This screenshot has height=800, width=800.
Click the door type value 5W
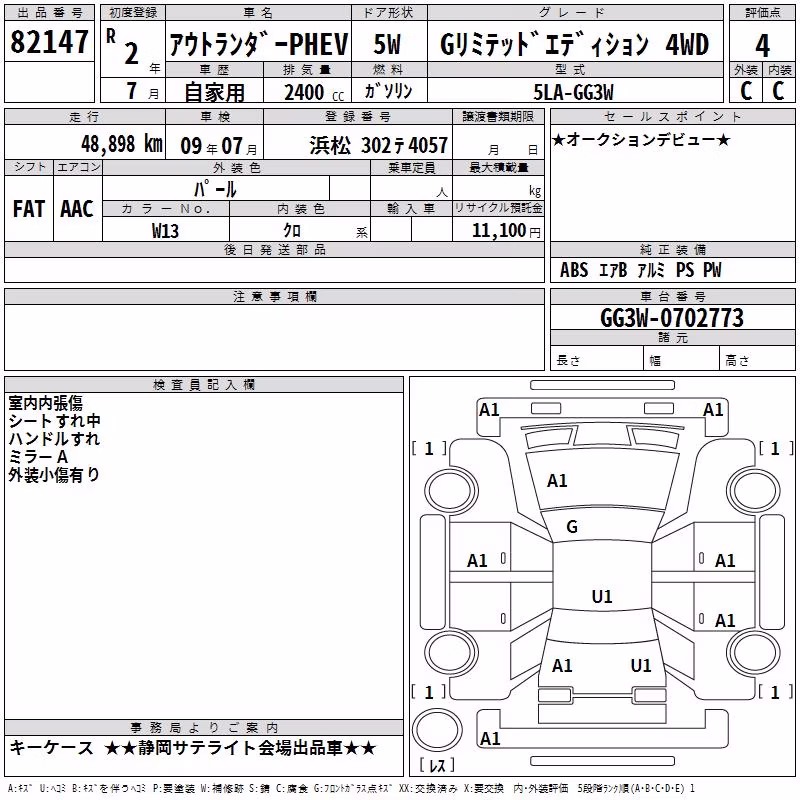[x=387, y=44]
